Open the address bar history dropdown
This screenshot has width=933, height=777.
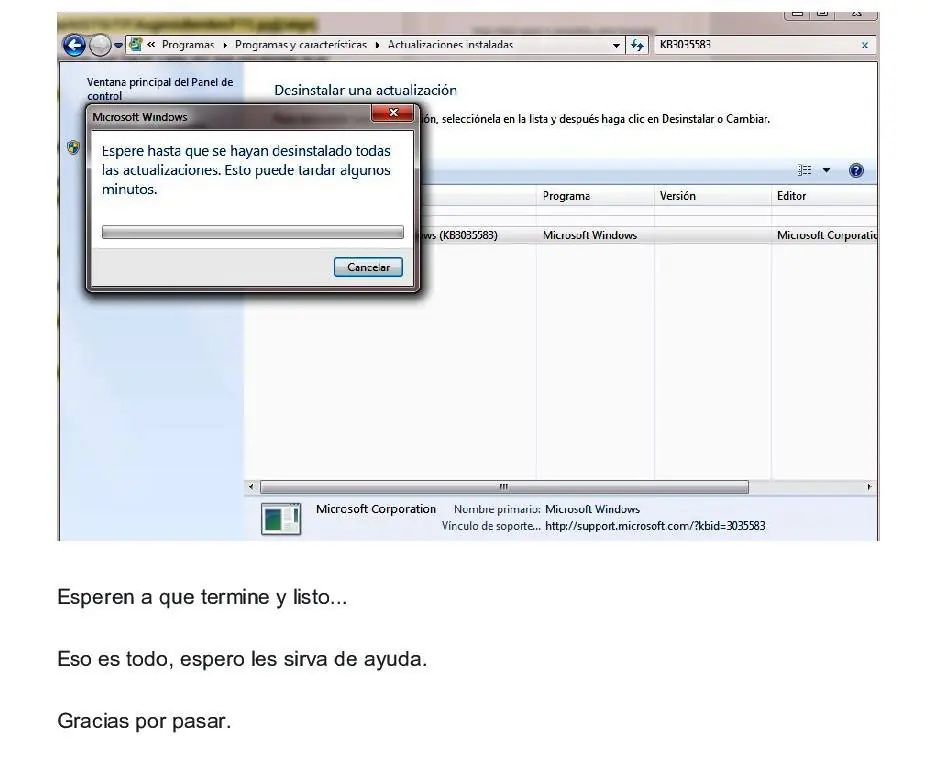coord(616,45)
